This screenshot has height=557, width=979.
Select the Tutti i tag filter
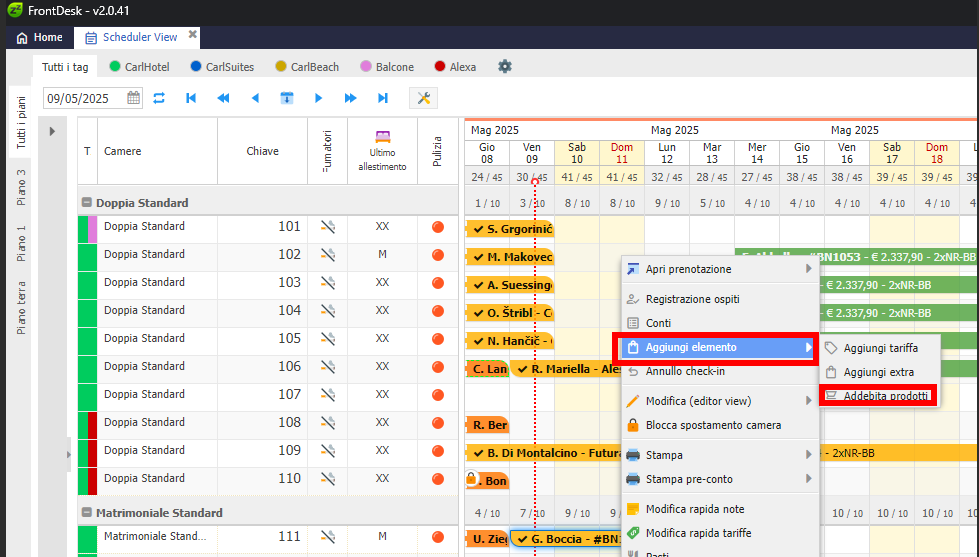point(65,67)
